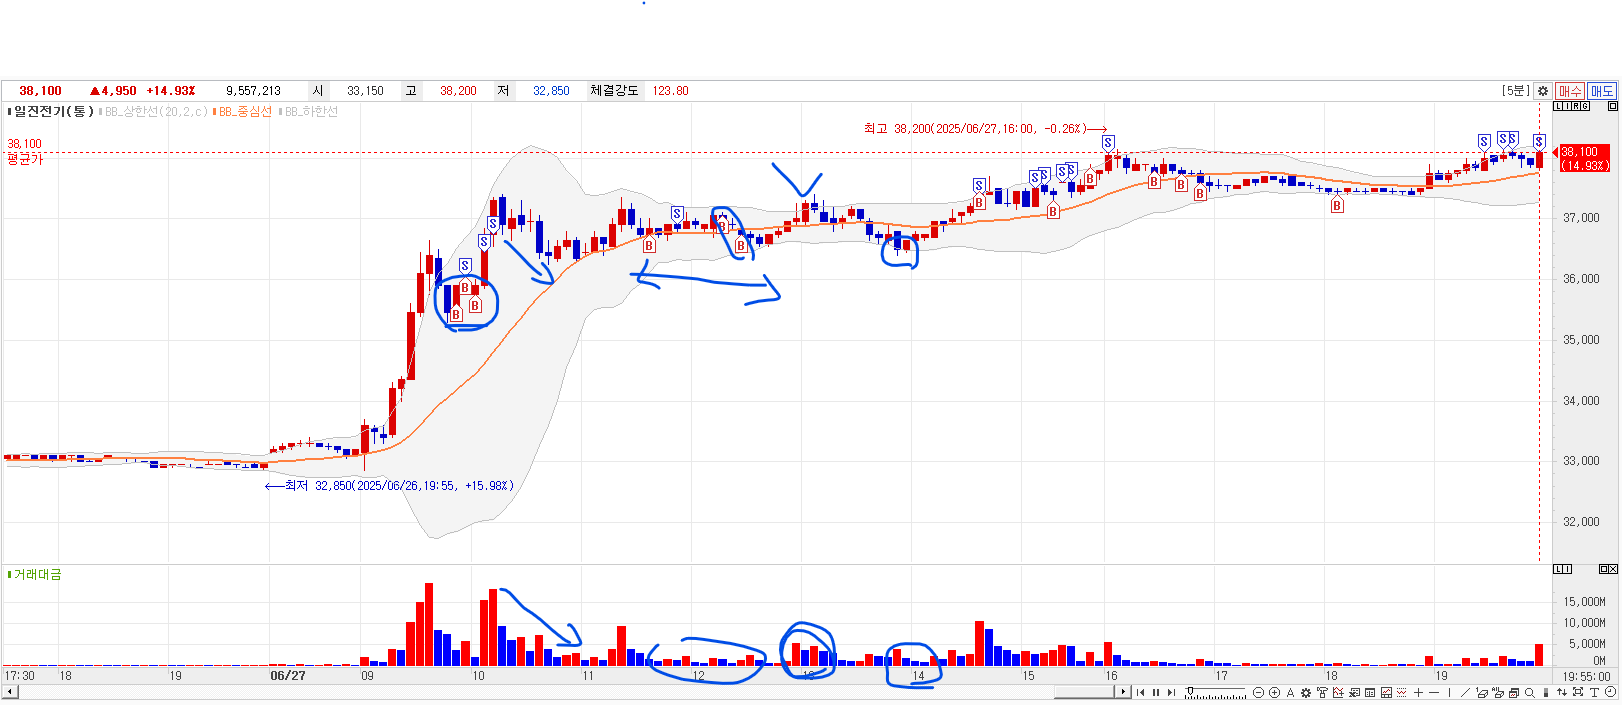Select the horizontal line drawing tool
The height and width of the screenshot is (705, 1622).
pyautogui.click(x=1434, y=692)
